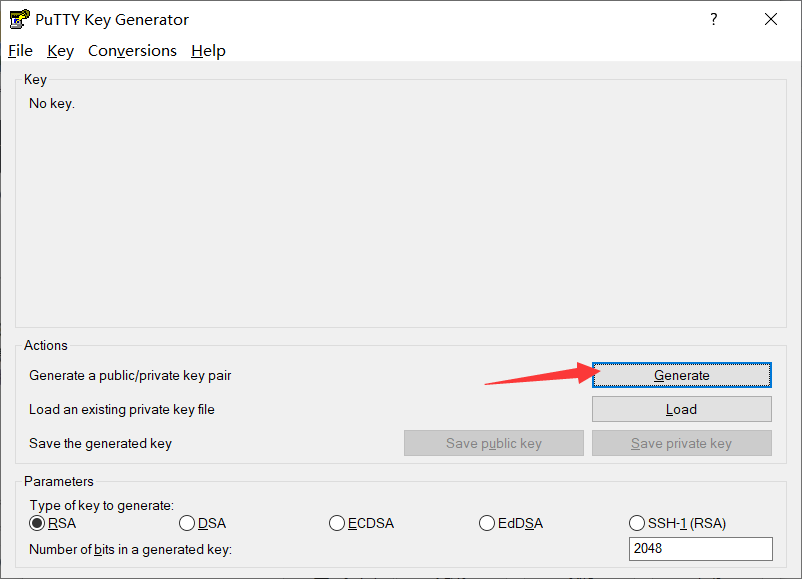Click the Save public key button
This screenshot has width=802, height=579.
point(493,443)
